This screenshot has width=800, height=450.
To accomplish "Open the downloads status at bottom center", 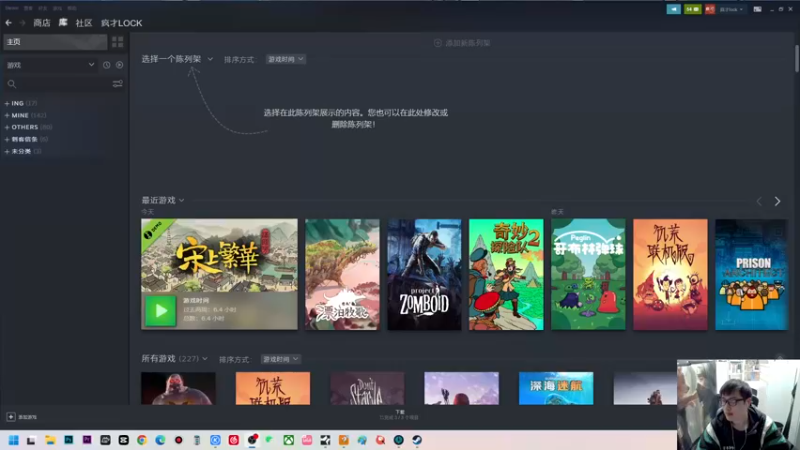I will pos(399,415).
